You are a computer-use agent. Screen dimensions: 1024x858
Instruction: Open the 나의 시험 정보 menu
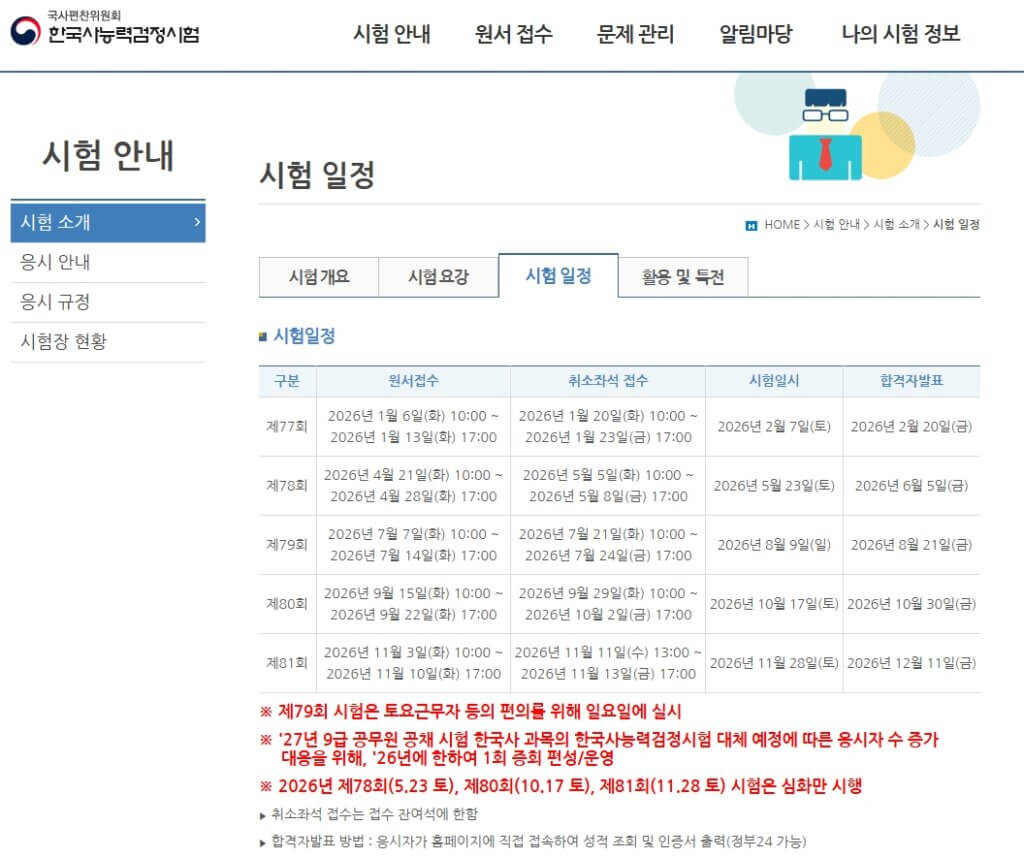901,33
